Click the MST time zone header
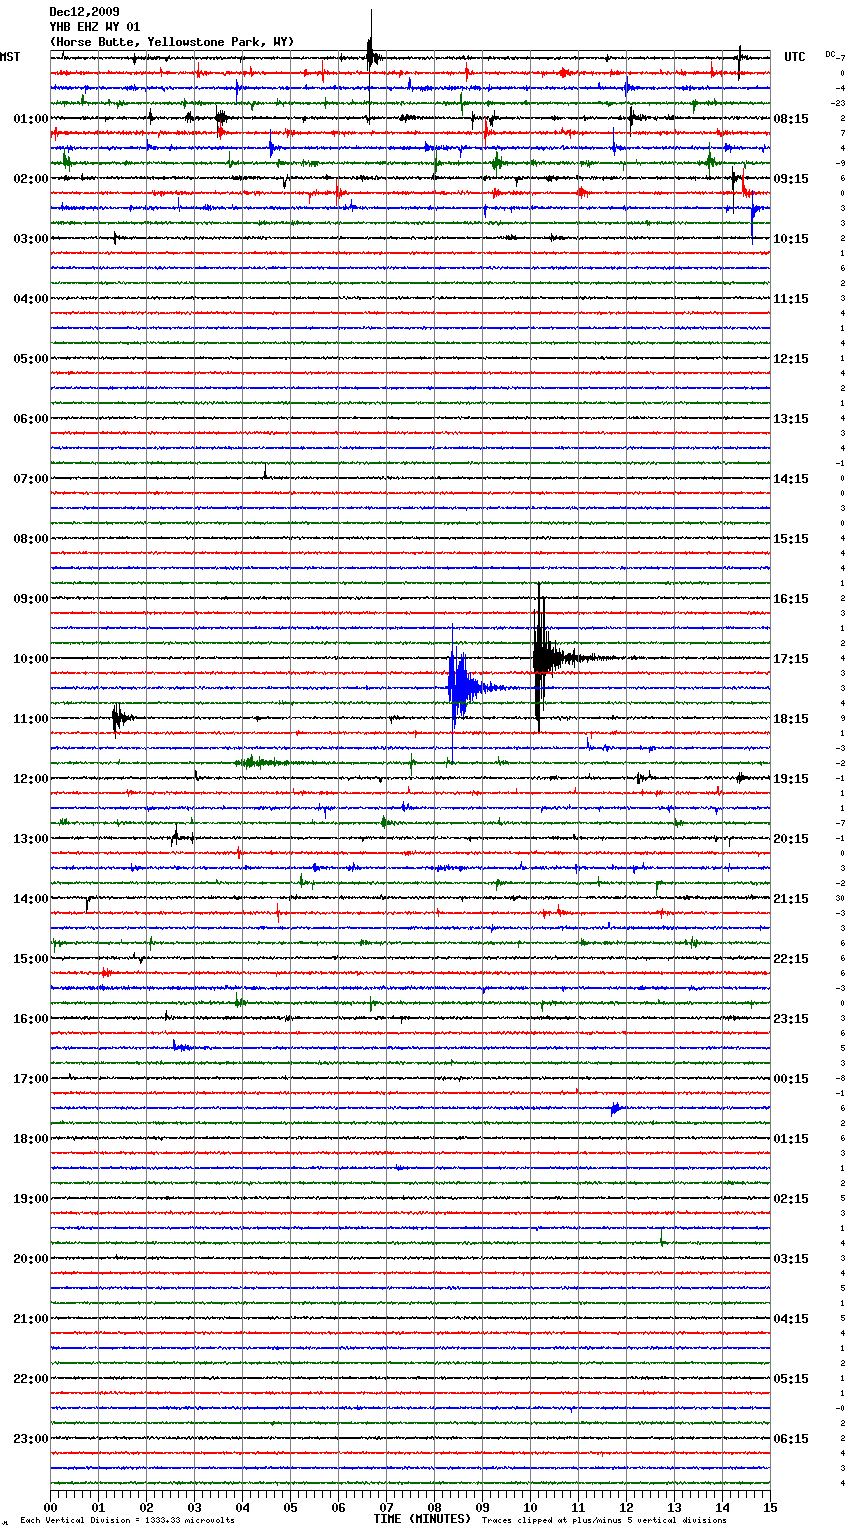Viewport: 850px width, 1534px height. [x=10, y=57]
